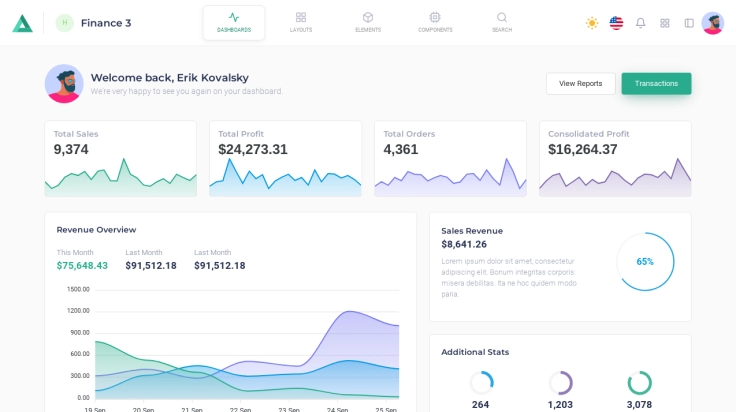Select the Total Profit sparkline chart
The image size is (736, 412).
tap(285, 178)
